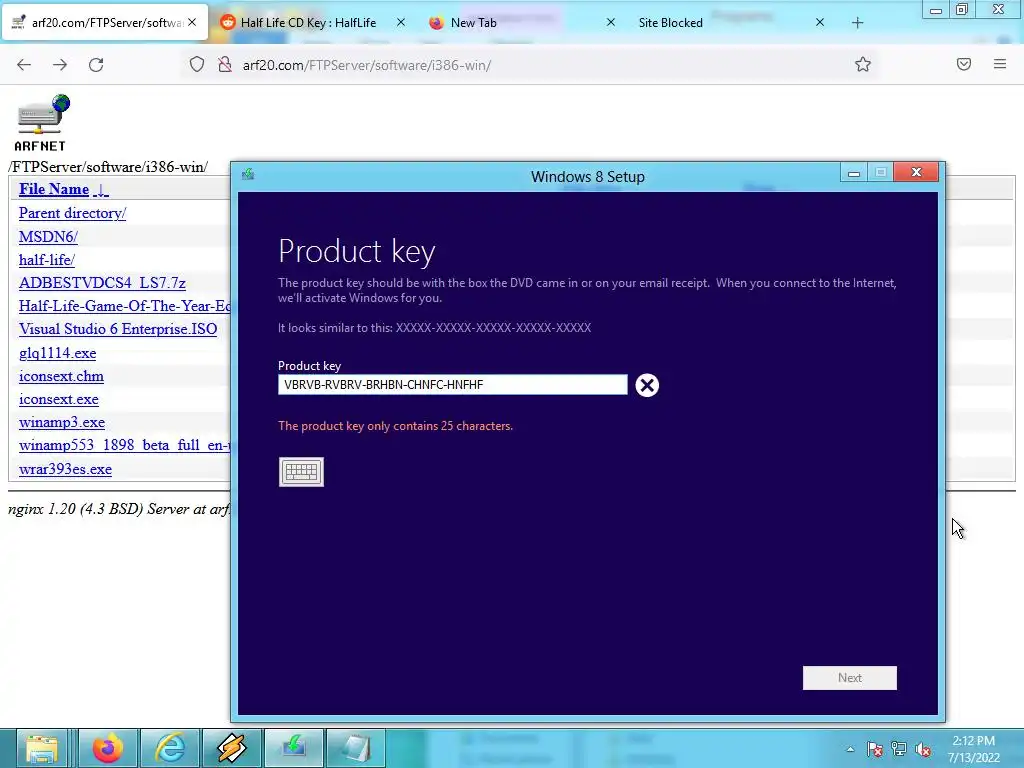Open the MSDN6/ folder link
1024x768 pixels.
tap(48, 236)
